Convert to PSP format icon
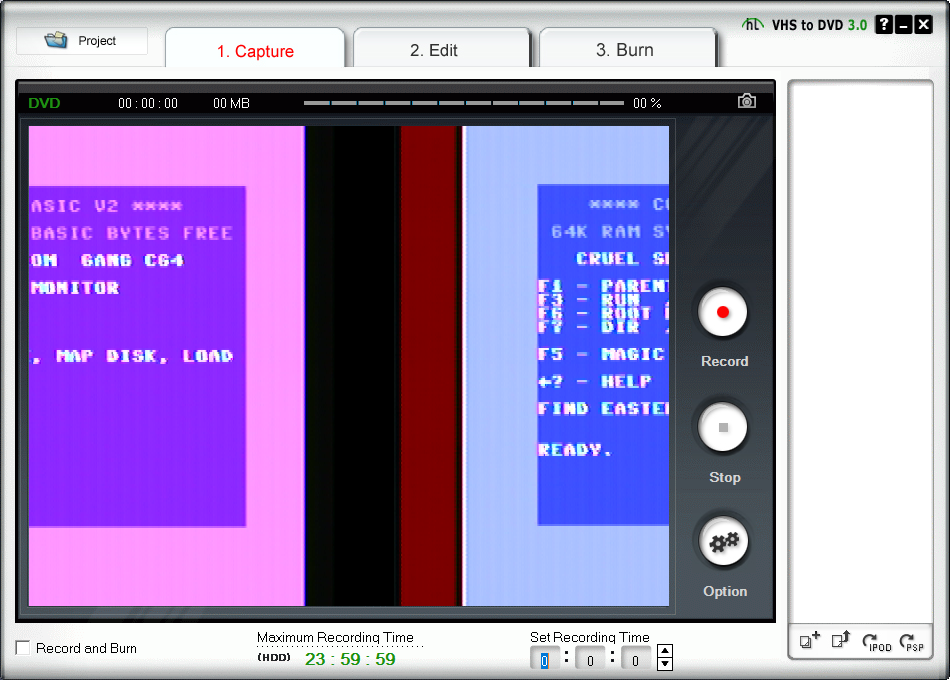 point(911,642)
